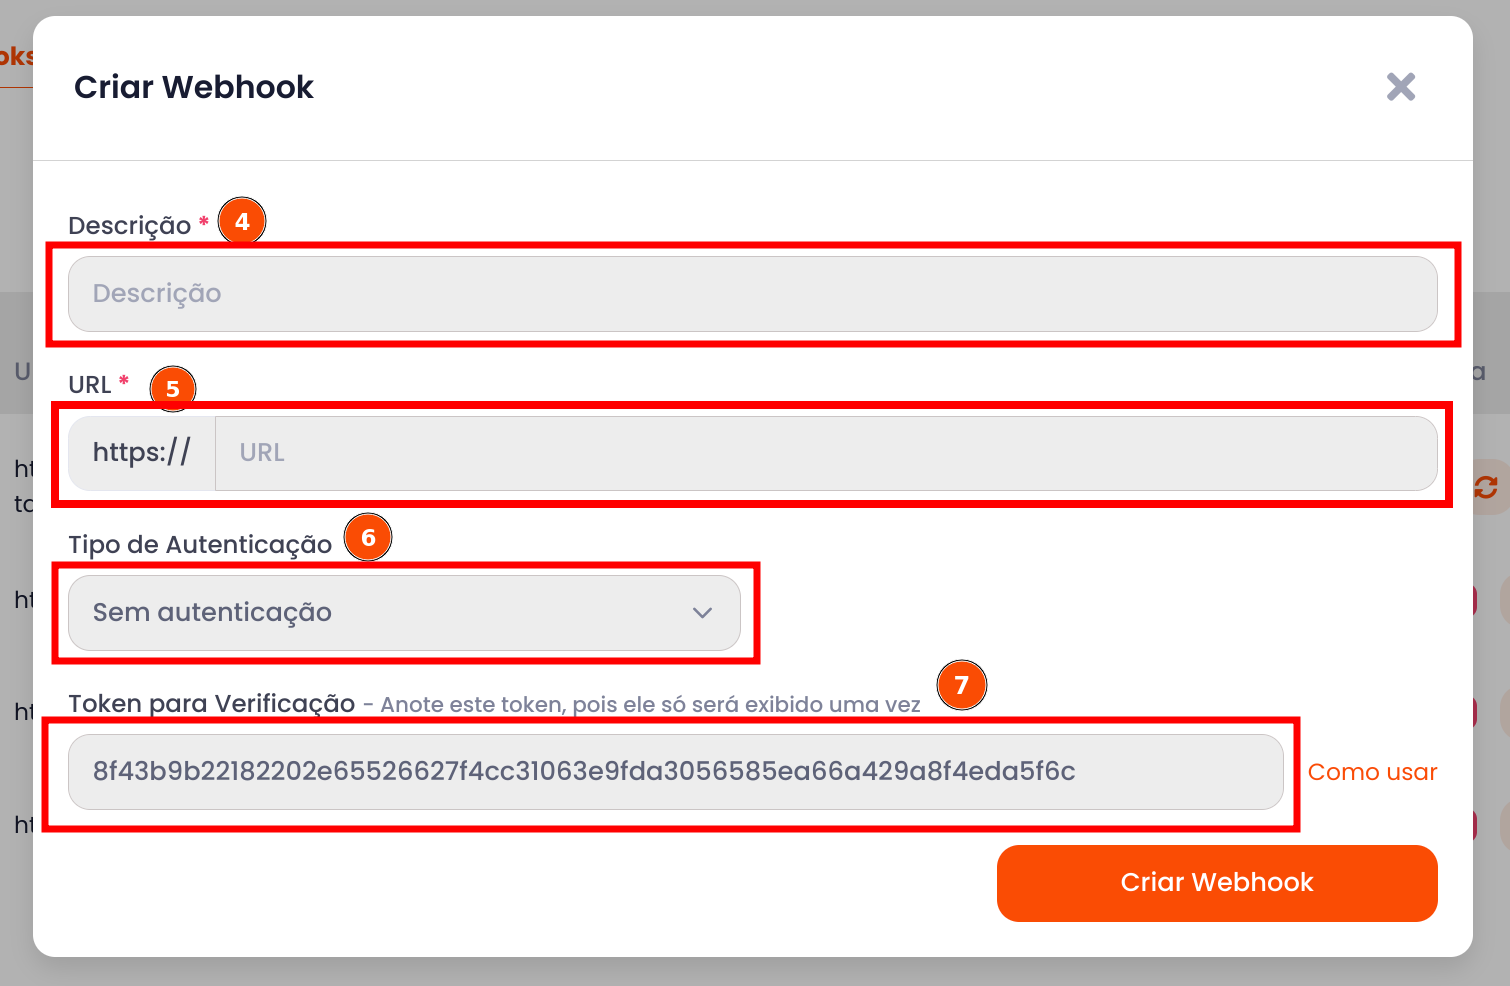The width and height of the screenshot is (1510, 986).
Task: Click into the URL input field
Action: coord(825,453)
